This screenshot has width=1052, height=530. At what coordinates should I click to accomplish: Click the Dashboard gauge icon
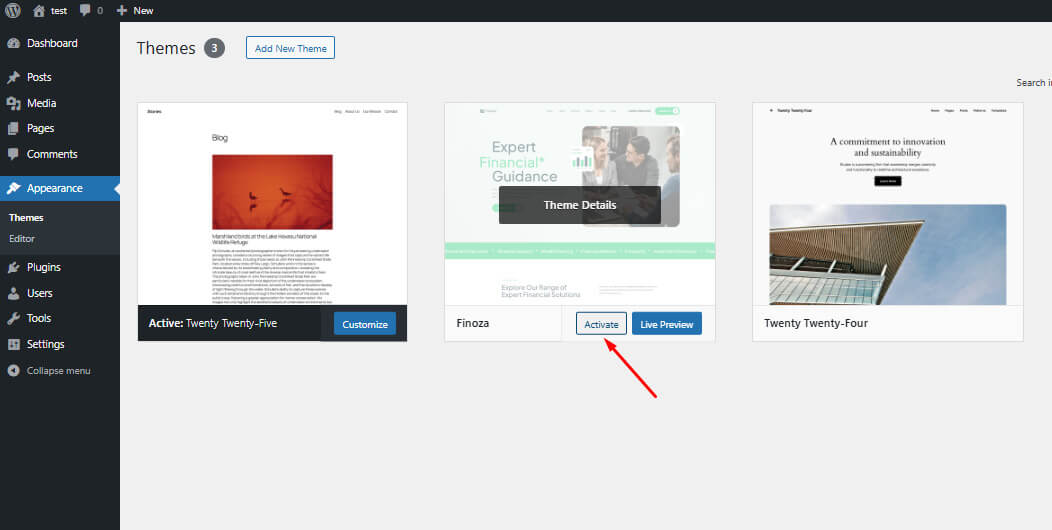[x=13, y=43]
